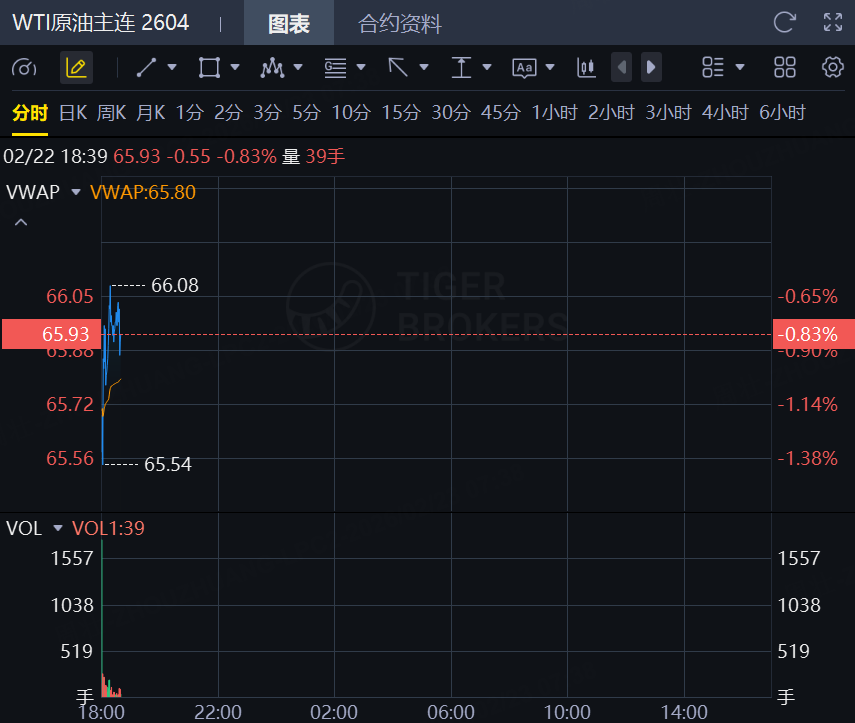This screenshot has width=855, height=723.
Task: Open the line tool dropdown arrow
Action: 172,67
